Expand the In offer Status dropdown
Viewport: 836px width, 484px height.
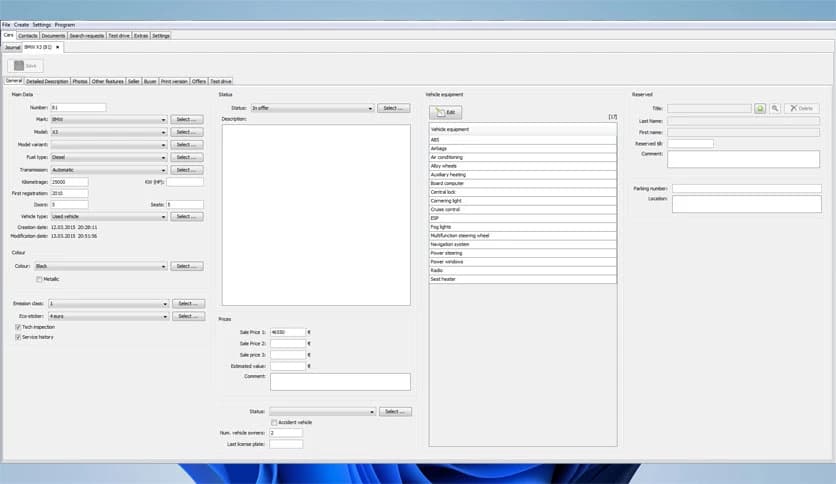370,107
